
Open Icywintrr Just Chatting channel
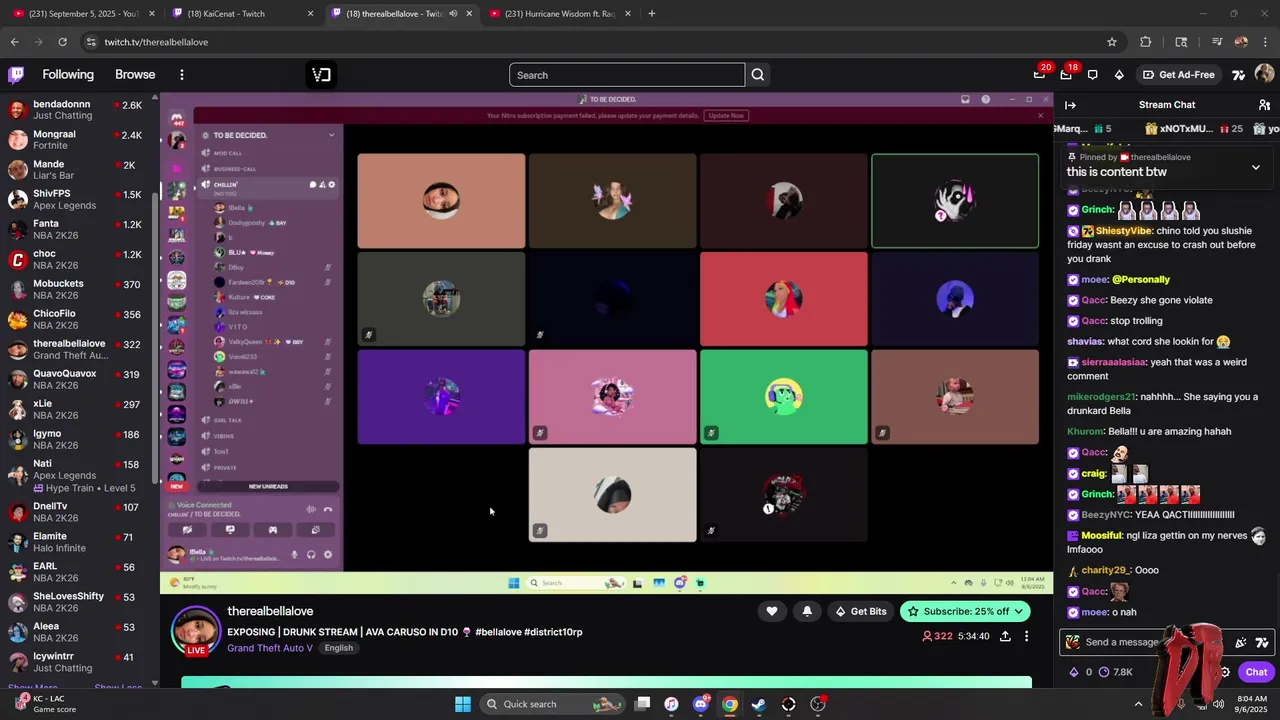(x=78, y=662)
